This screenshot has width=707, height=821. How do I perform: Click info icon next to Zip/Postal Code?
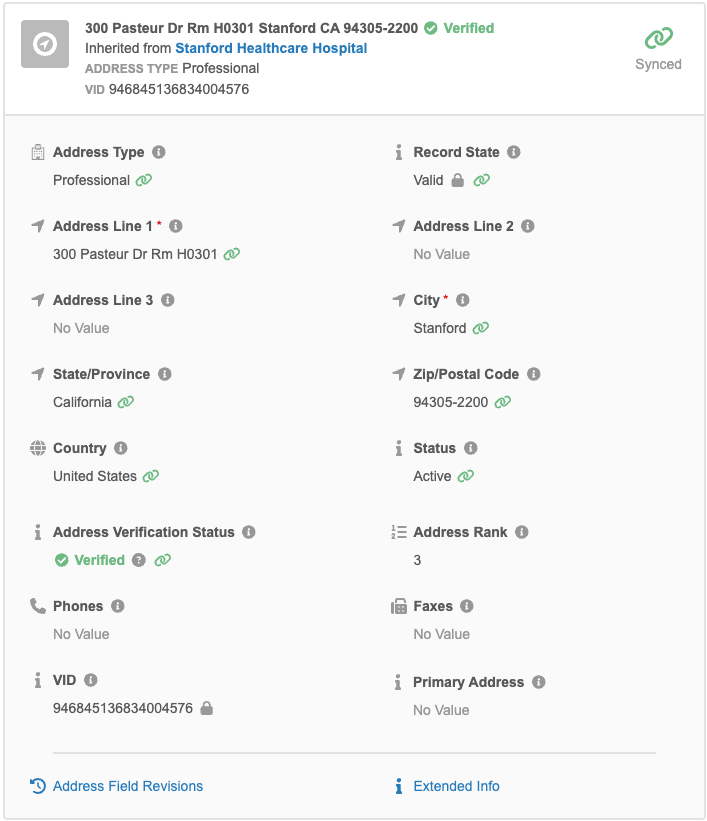click(x=534, y=374)
